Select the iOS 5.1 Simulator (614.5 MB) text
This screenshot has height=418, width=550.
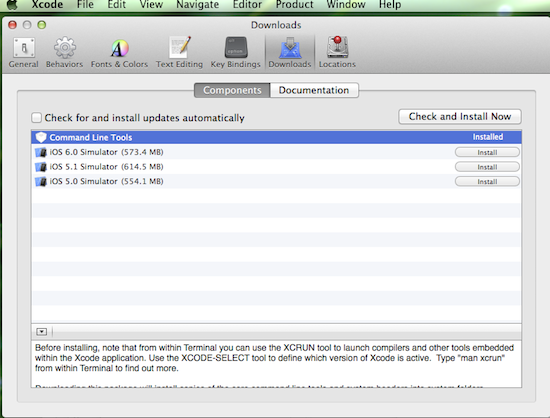pyautogui.click(x=106, y=167)
